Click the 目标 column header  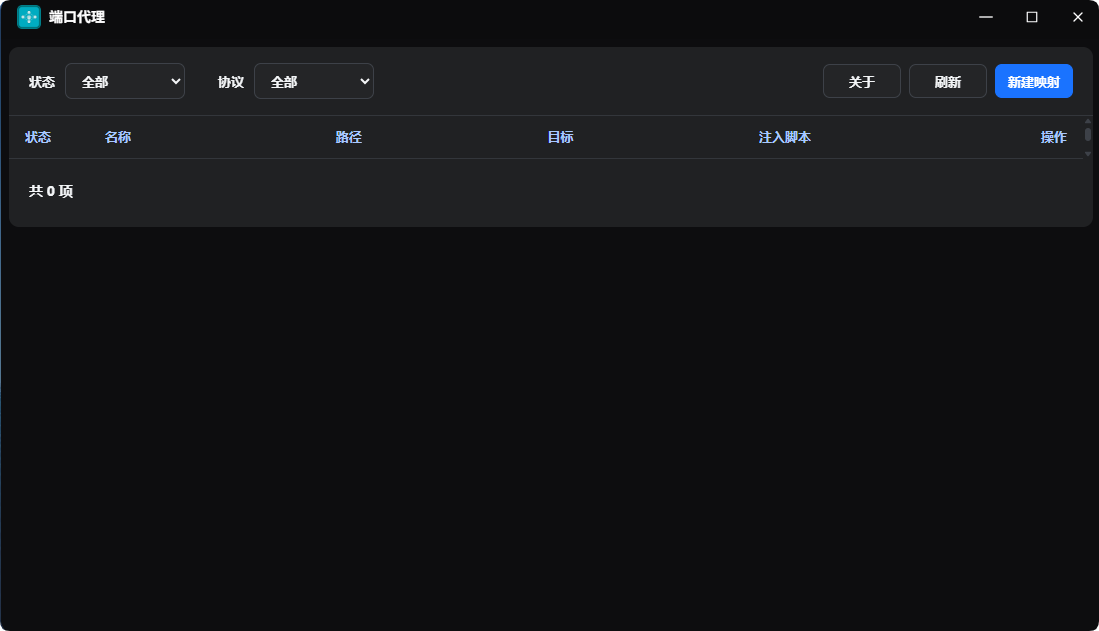coord(561,137)
